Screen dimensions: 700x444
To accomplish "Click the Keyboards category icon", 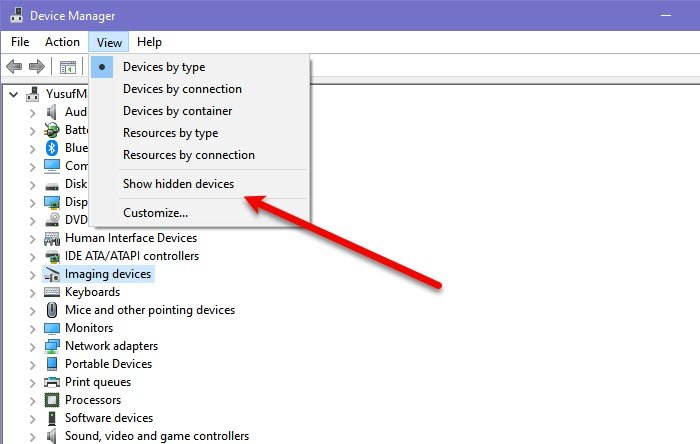I will point(52,292).
